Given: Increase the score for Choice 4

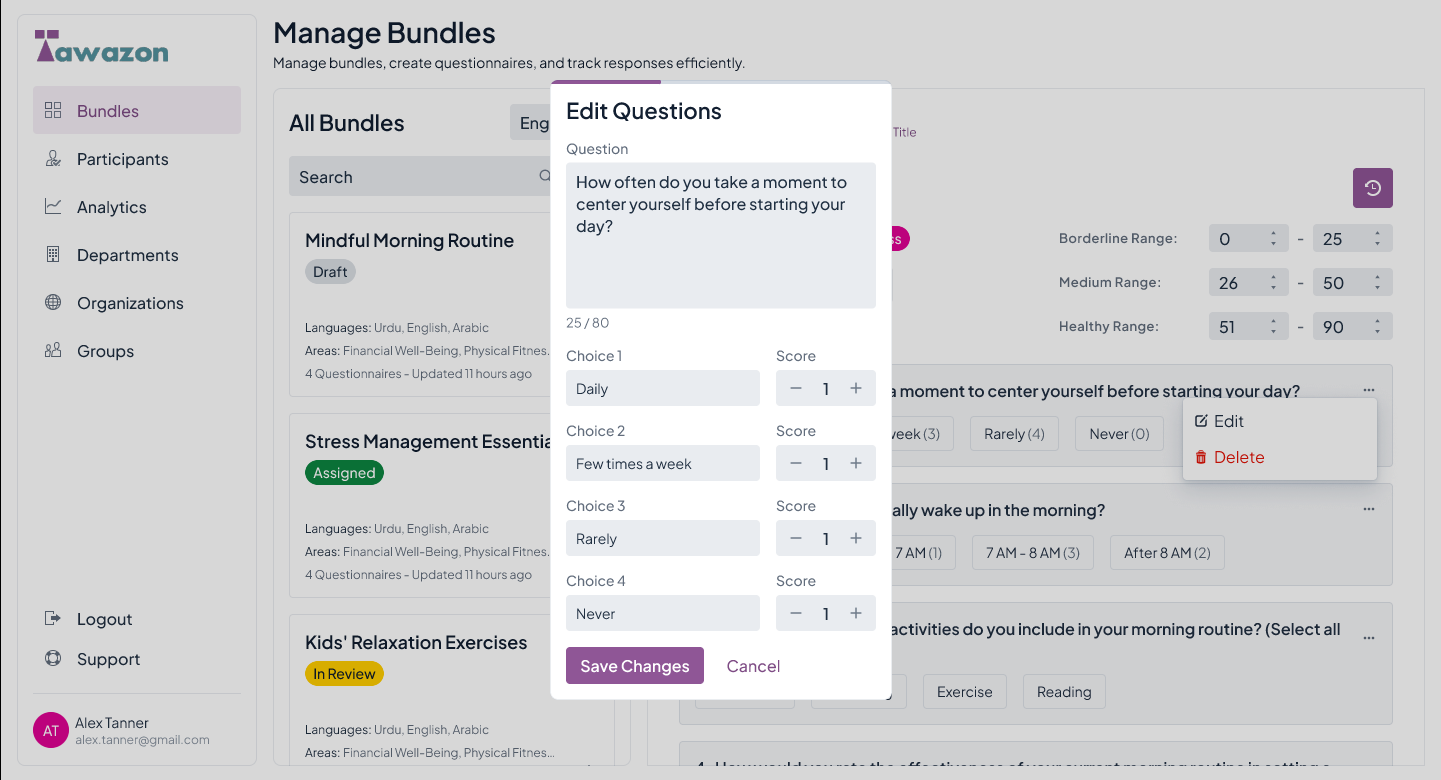Looking at the screenshot, I should [856, 614].
